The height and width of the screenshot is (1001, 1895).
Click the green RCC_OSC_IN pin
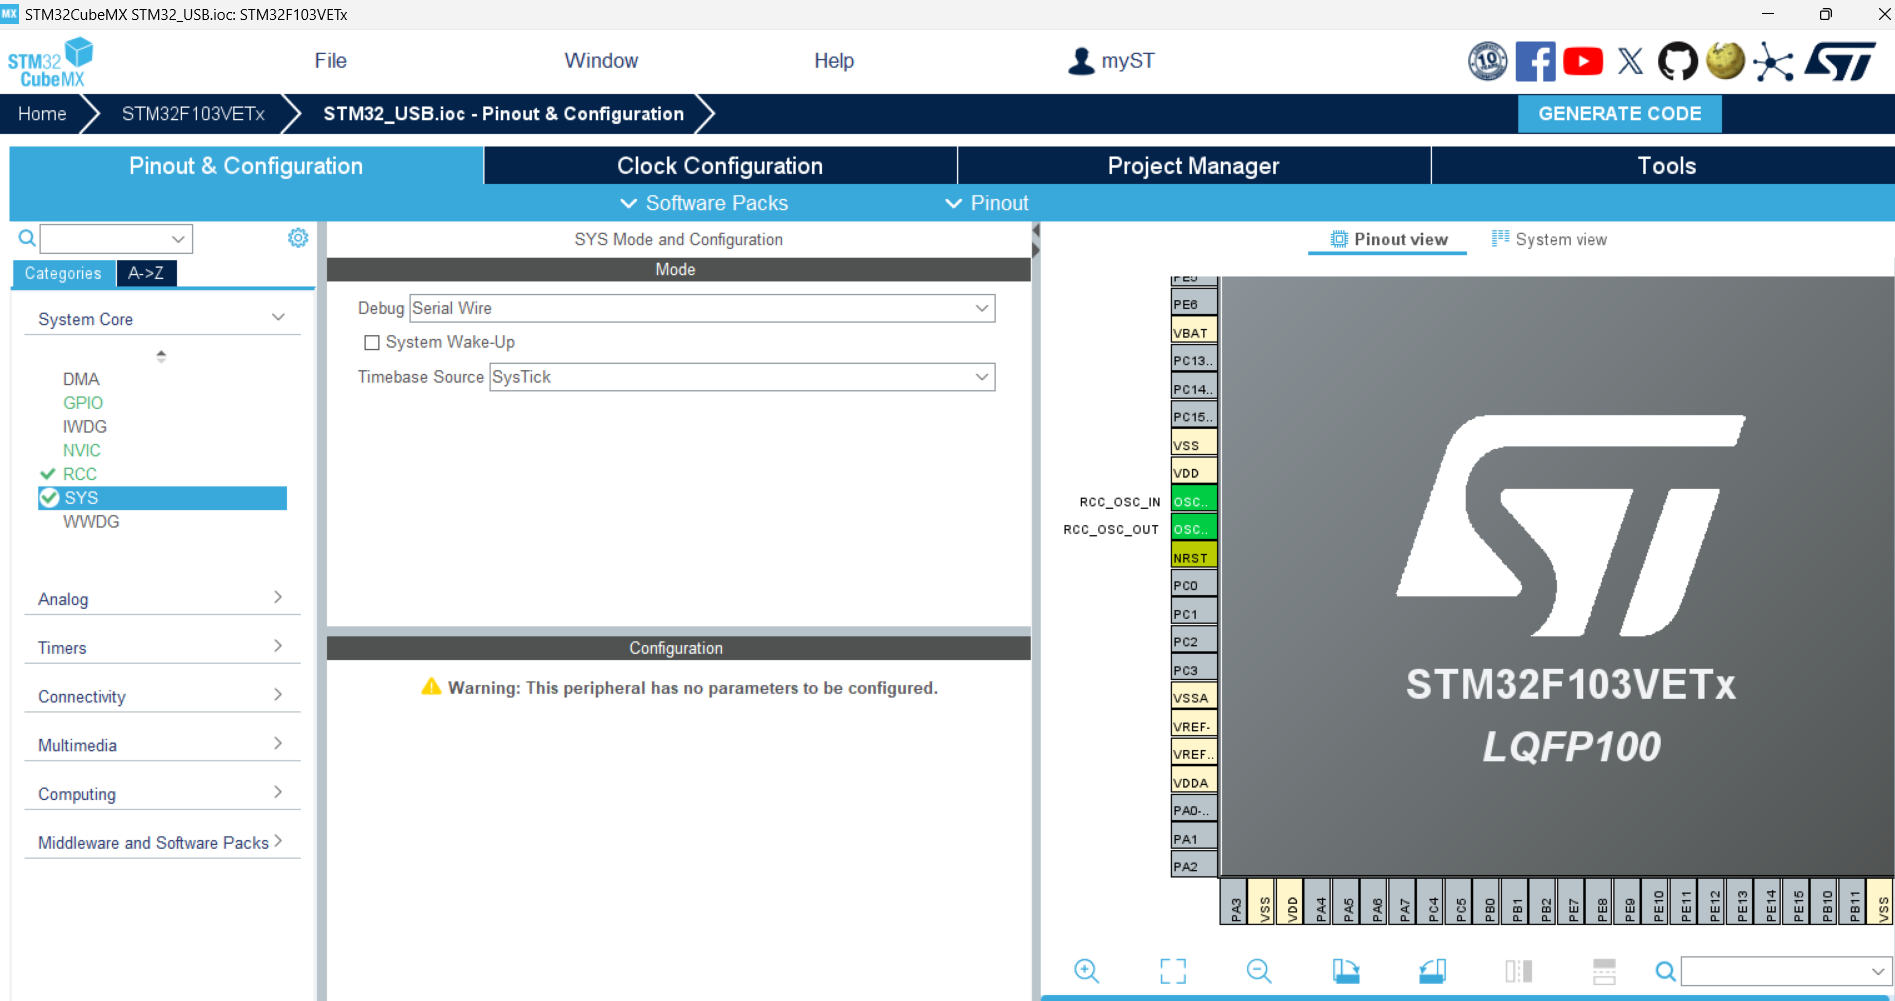(x=1194, y=501)
